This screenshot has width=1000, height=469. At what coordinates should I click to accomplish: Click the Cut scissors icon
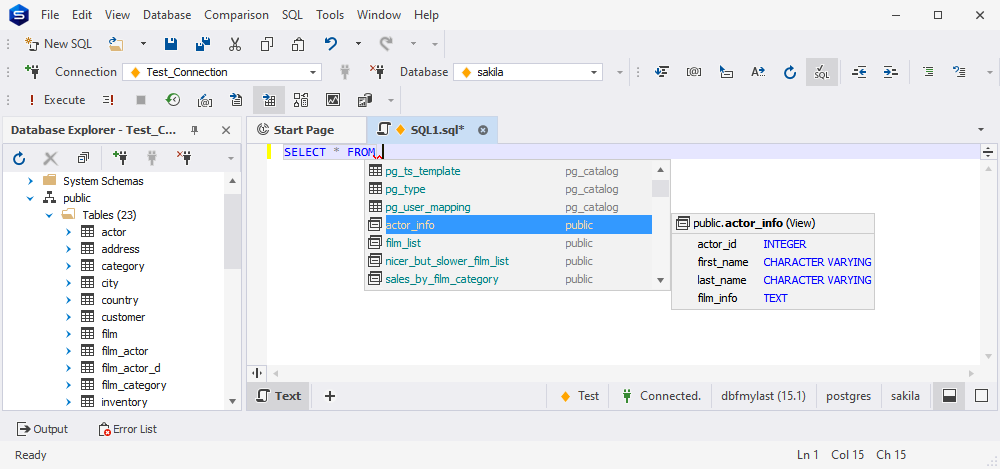pyautogui.click(x=235, y=44)
